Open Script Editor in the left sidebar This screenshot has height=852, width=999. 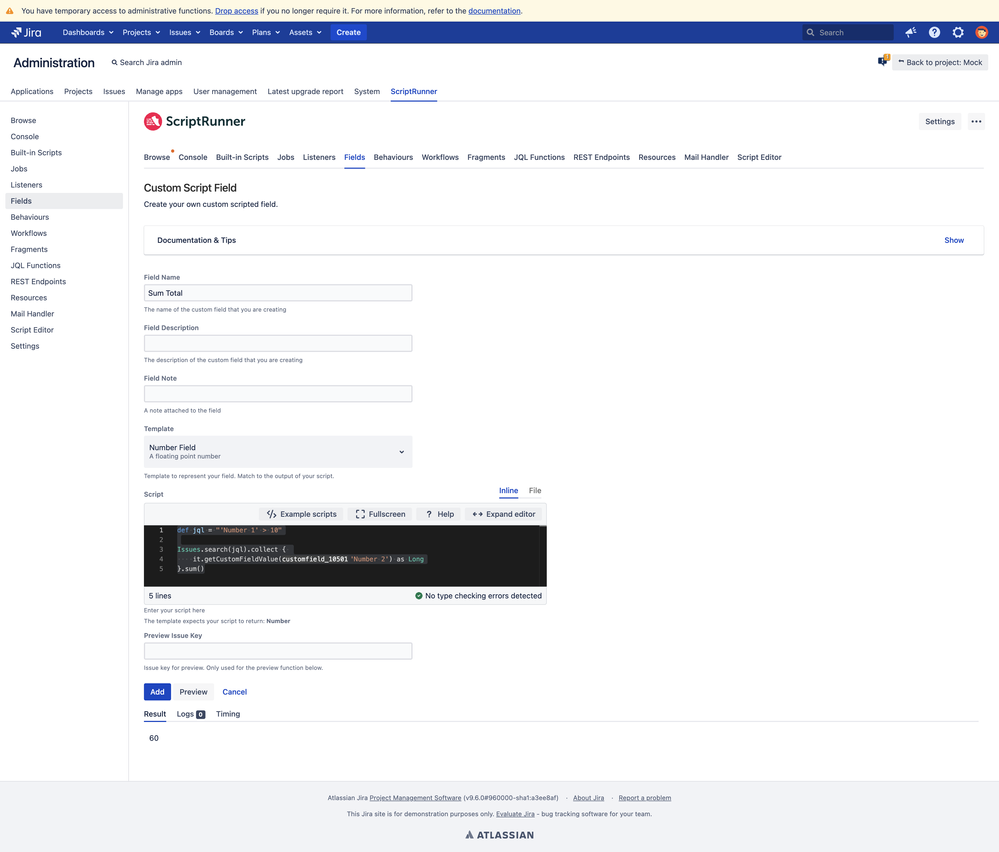tap(32, 330)
